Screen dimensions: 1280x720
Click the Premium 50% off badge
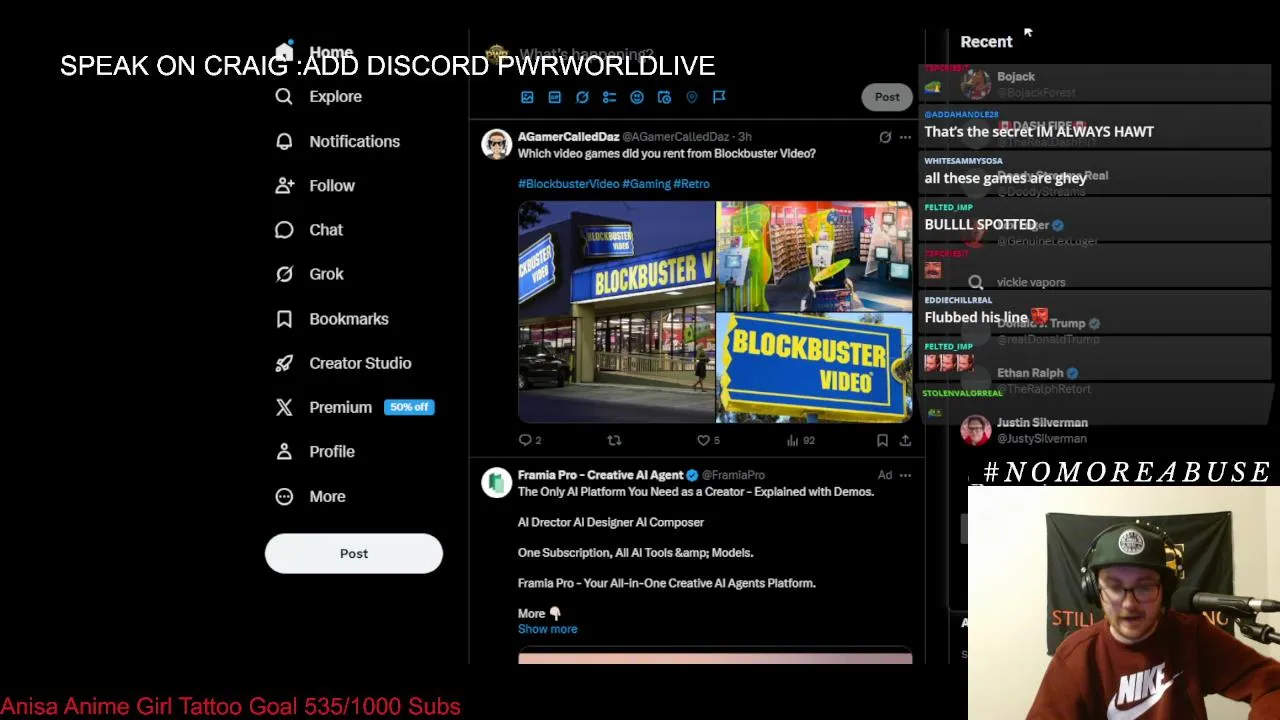pos(409,407)
